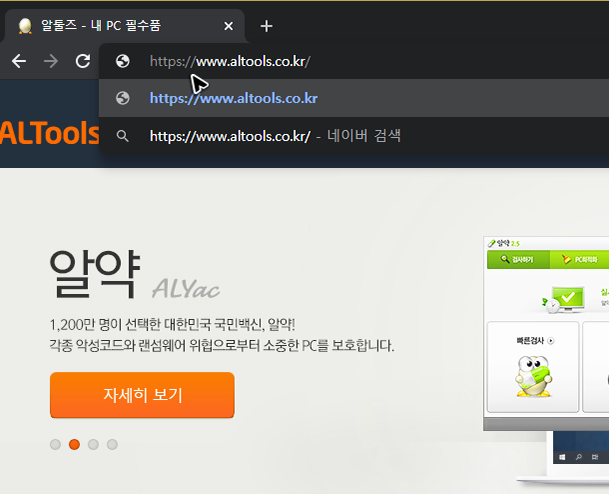Select the 알툴즈 - 내 PC 필수품 tab

click(125, 26)
